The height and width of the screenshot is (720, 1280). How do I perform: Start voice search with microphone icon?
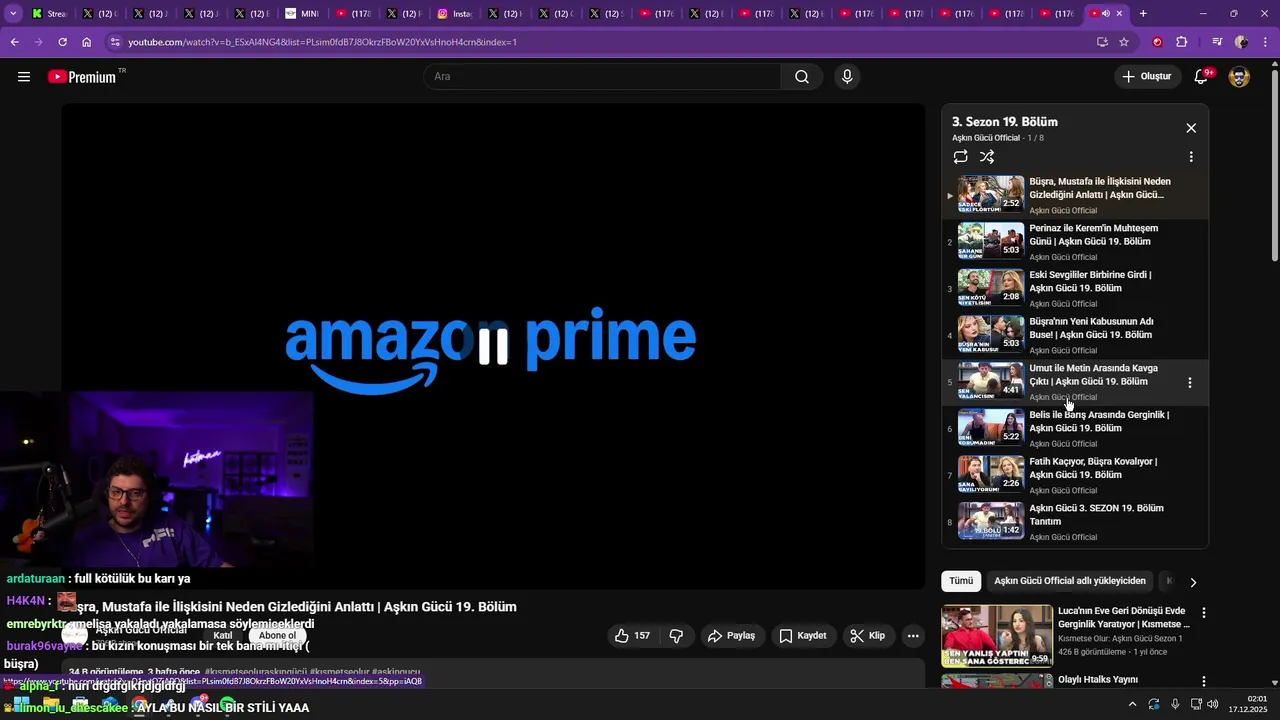847,77
